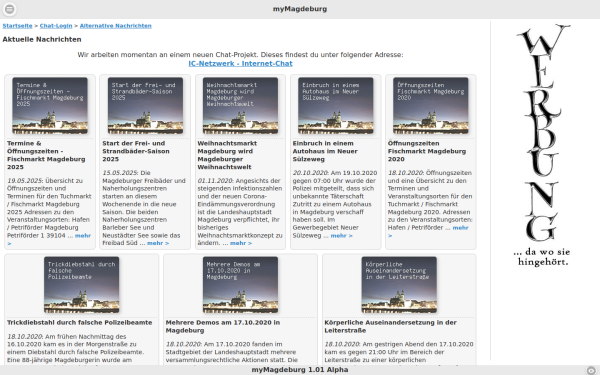Open the IC-Netzwerk - Internet-Chat link
Screen dimensions: 600x375
[x=240, y=64]
